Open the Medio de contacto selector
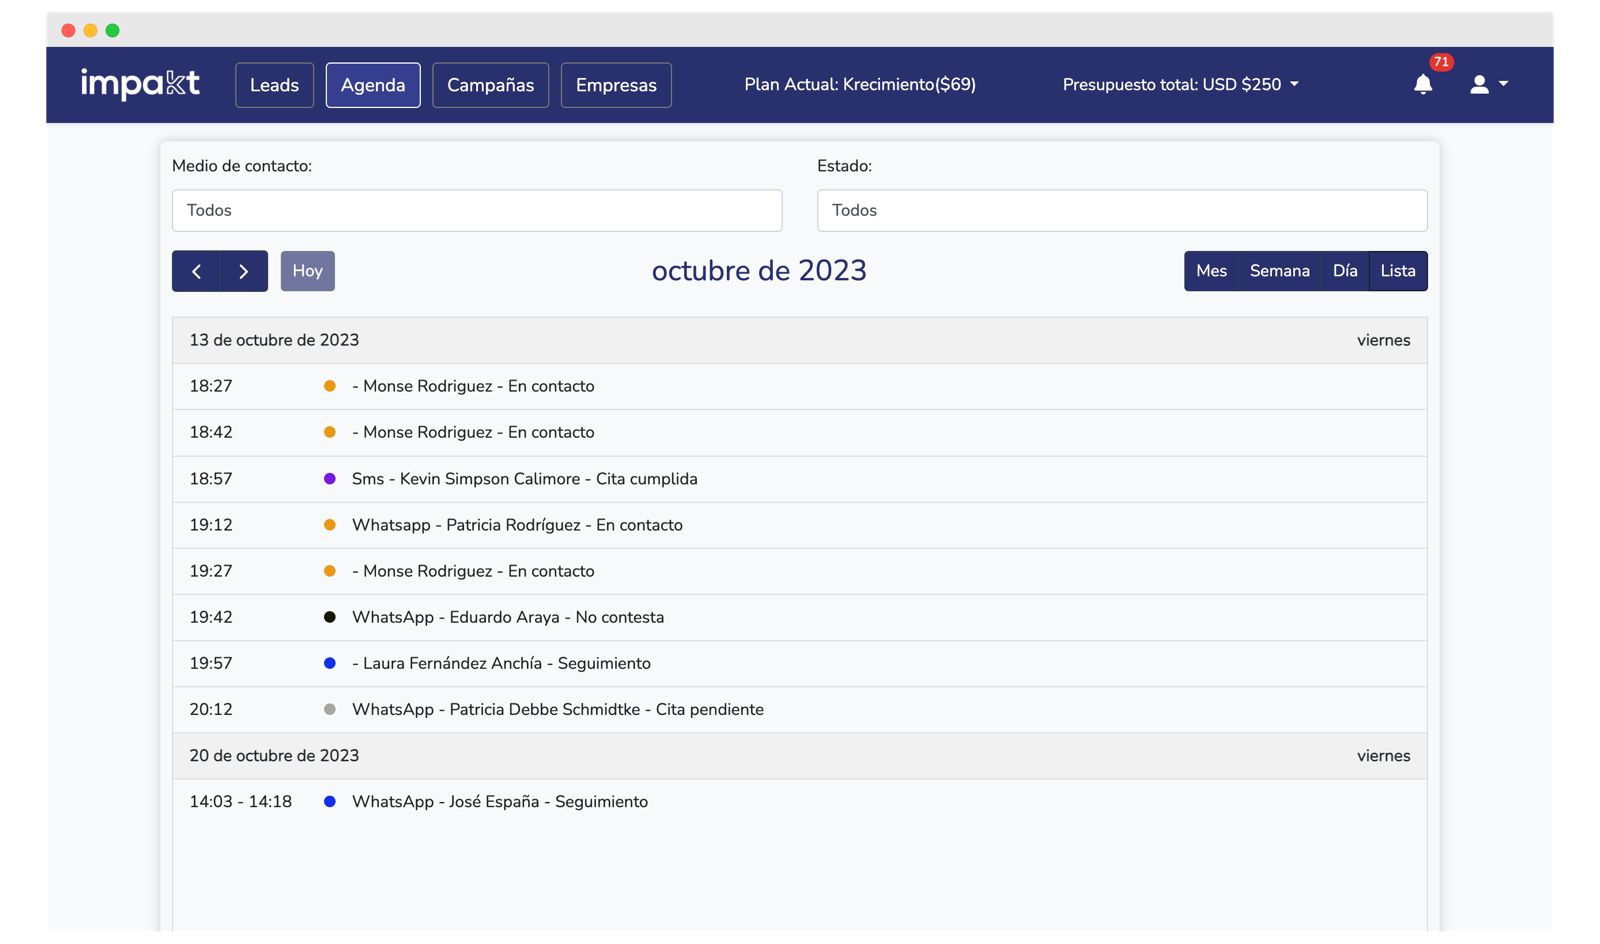This screenshot has width=1600, height=944. [x=477, y=211]
